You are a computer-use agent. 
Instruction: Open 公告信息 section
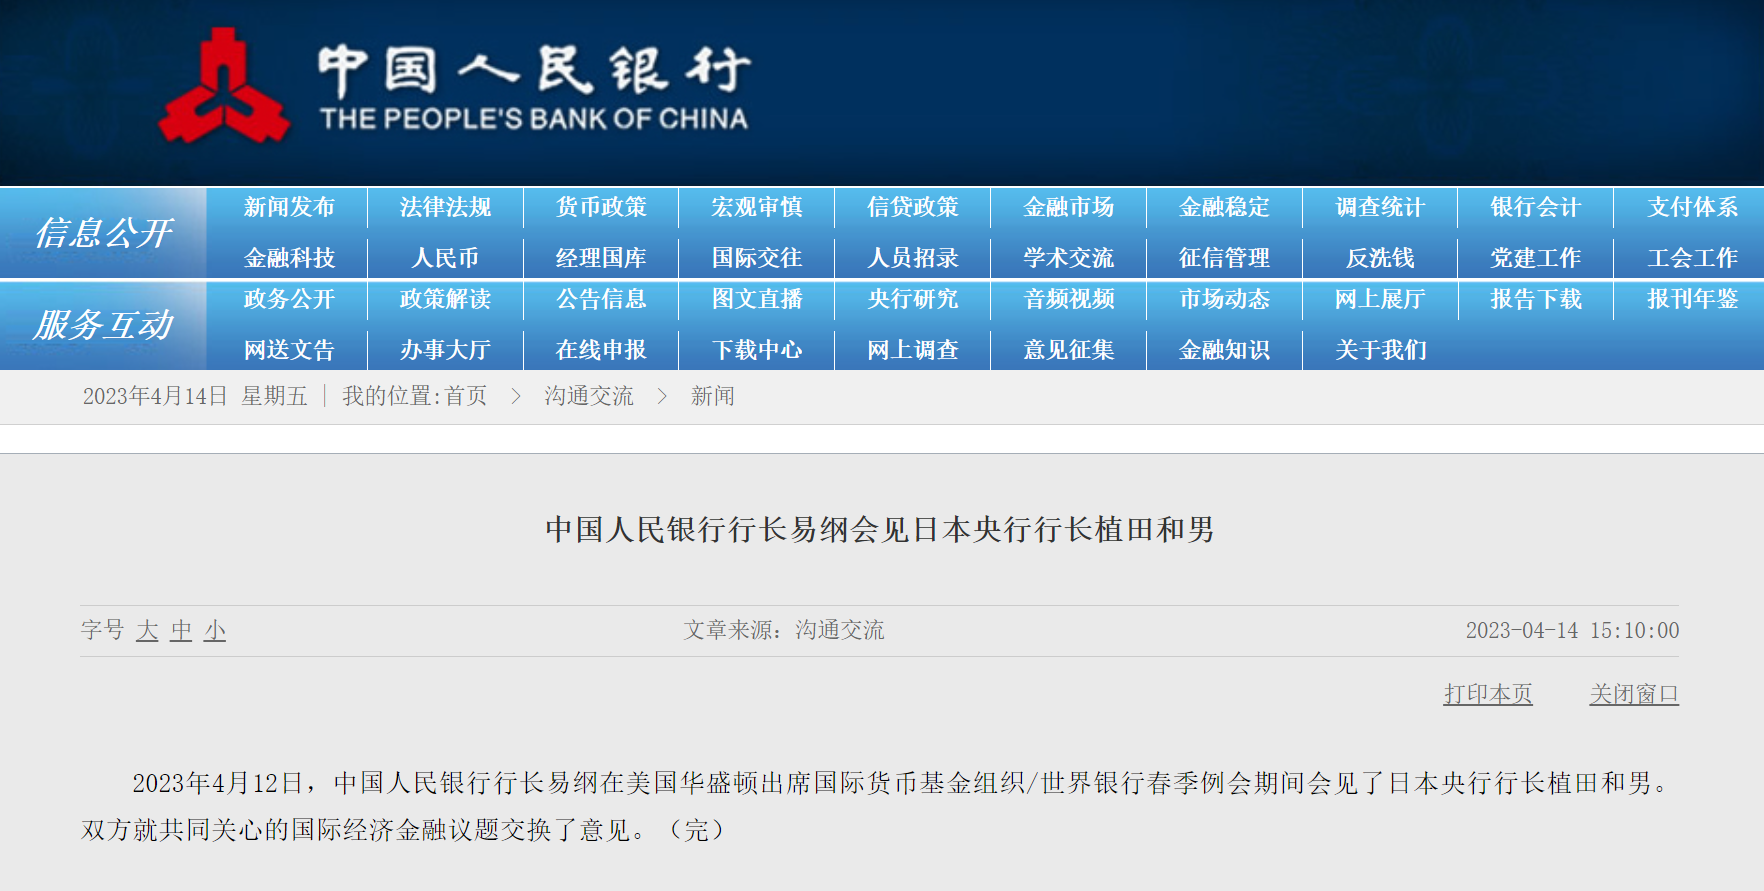coord(601,299)
